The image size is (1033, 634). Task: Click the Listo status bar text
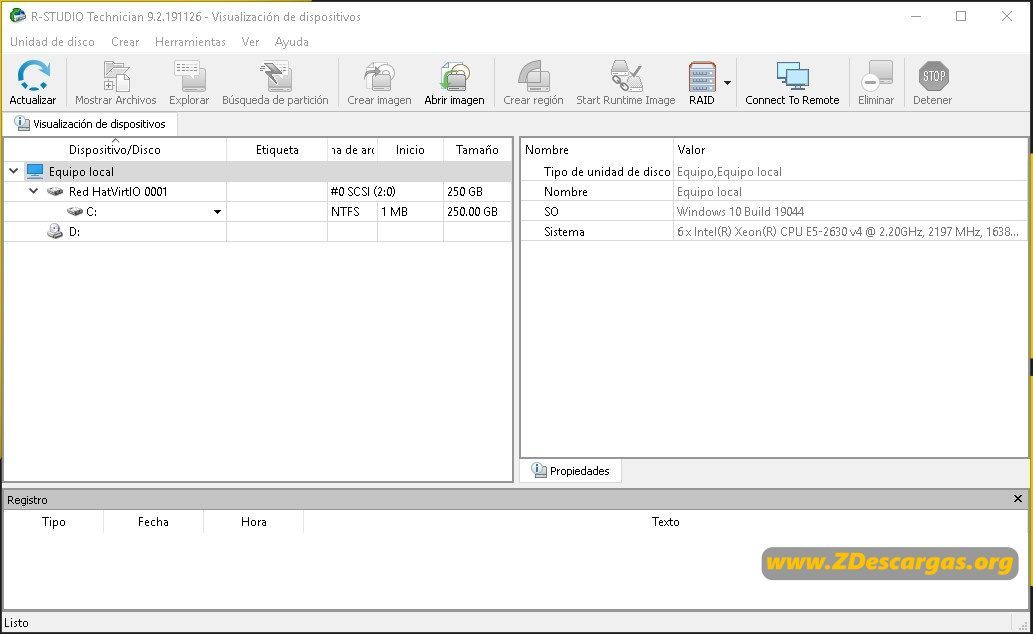pyautogui.click(x=16, y=623)
